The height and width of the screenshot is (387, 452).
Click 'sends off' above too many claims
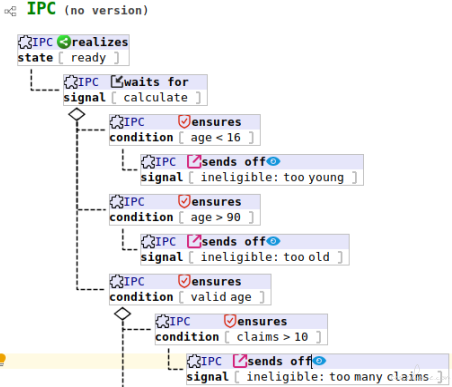coord(279,361)
